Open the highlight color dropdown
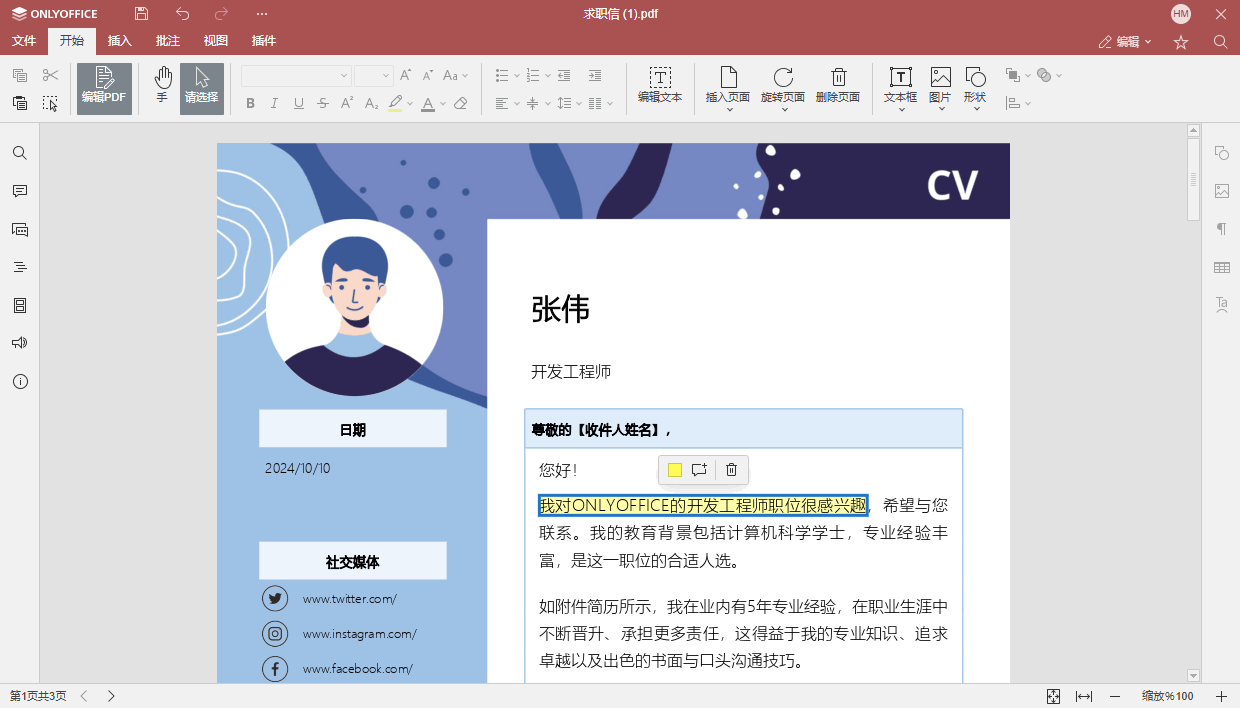The width and height of the screenshot is (1240, 708). (409, 103)
